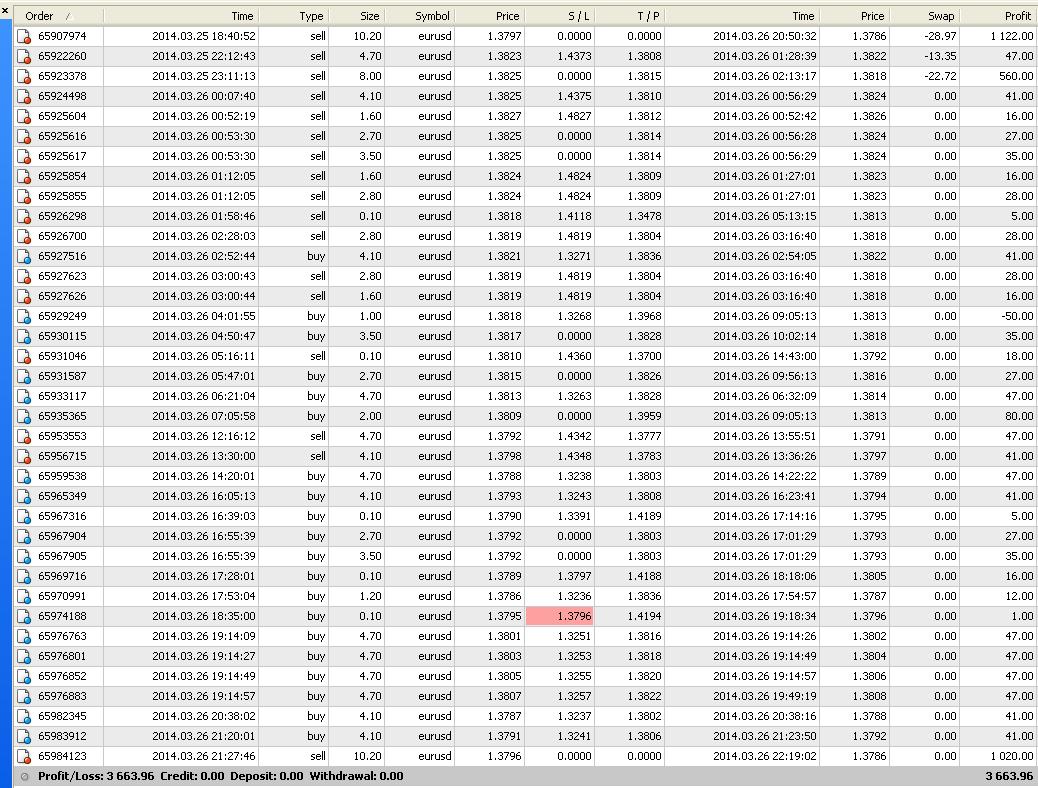
Task: Select order number 65969716
Action: click(62, 576)
